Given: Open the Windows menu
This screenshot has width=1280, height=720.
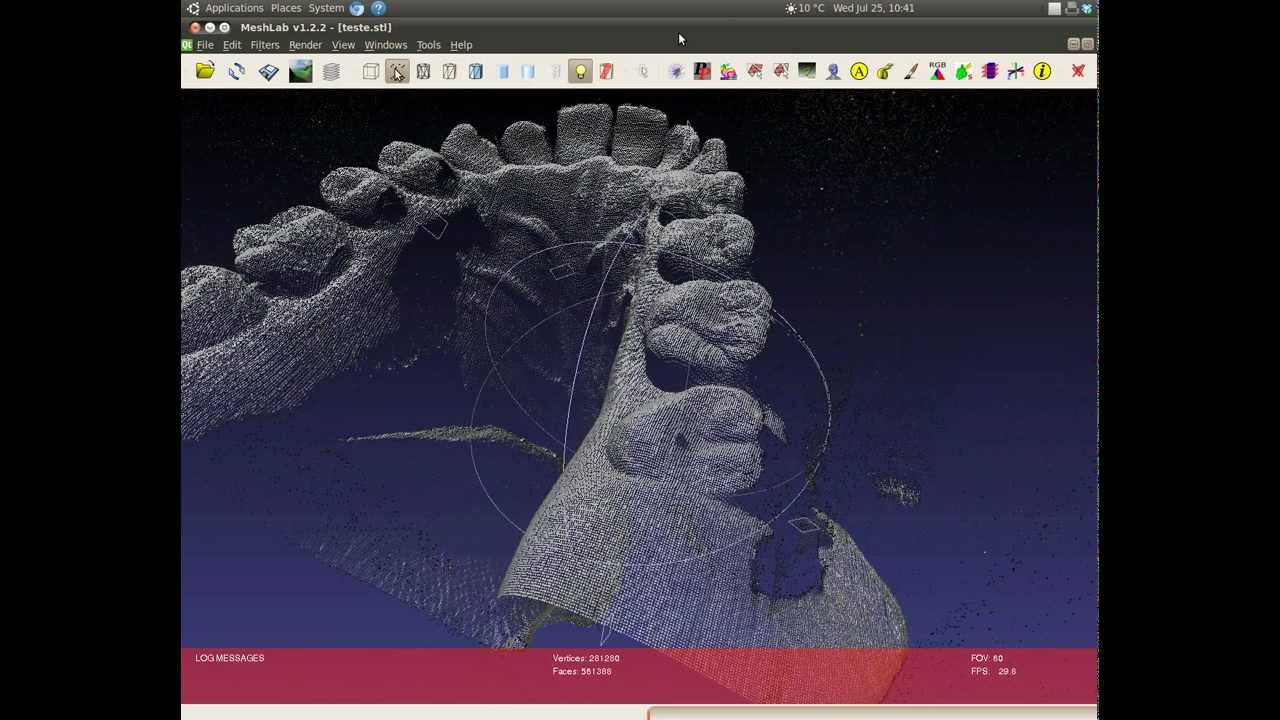Looking at the screenshot, I should pyautogui.click(x=386, y=45).
